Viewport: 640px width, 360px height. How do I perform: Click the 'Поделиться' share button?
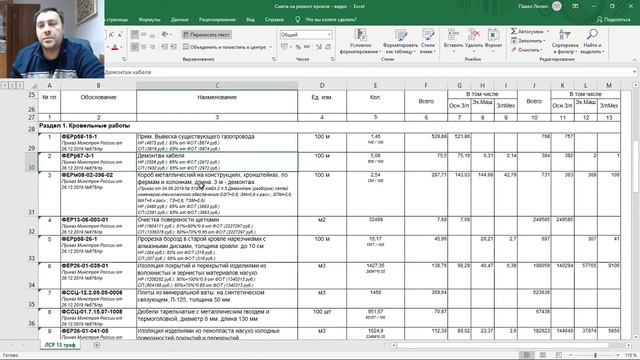coord(613,20)
